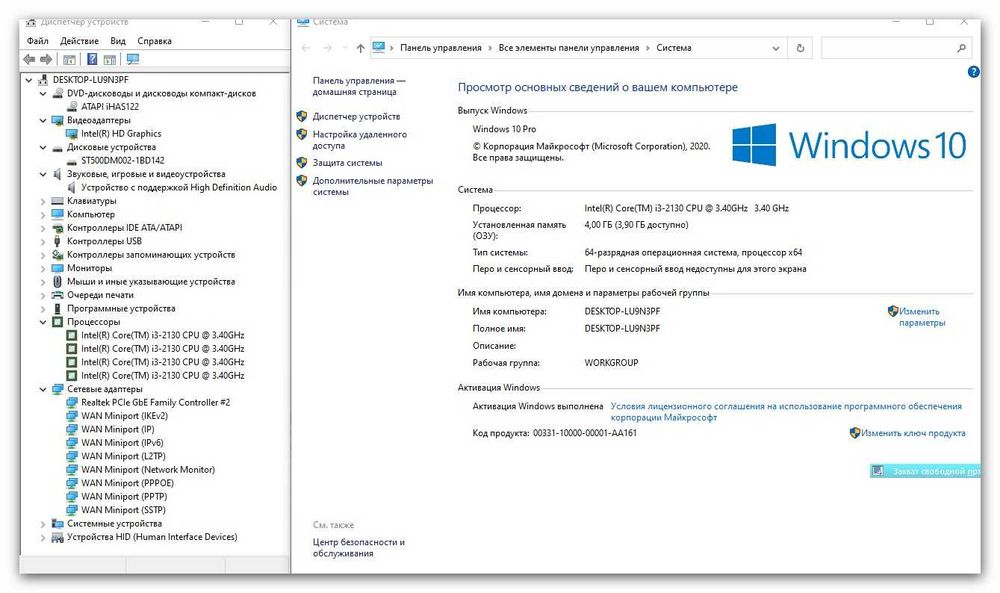Select WAN Miniport (Network Monitor) entry
This screenshot has width=1000, height=593.
pos(148,470)
